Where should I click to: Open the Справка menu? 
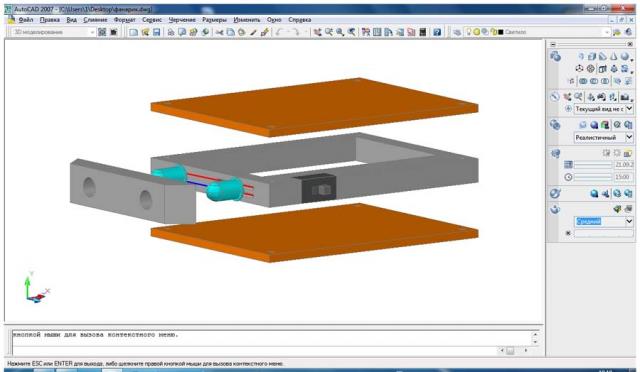(300, 20)
